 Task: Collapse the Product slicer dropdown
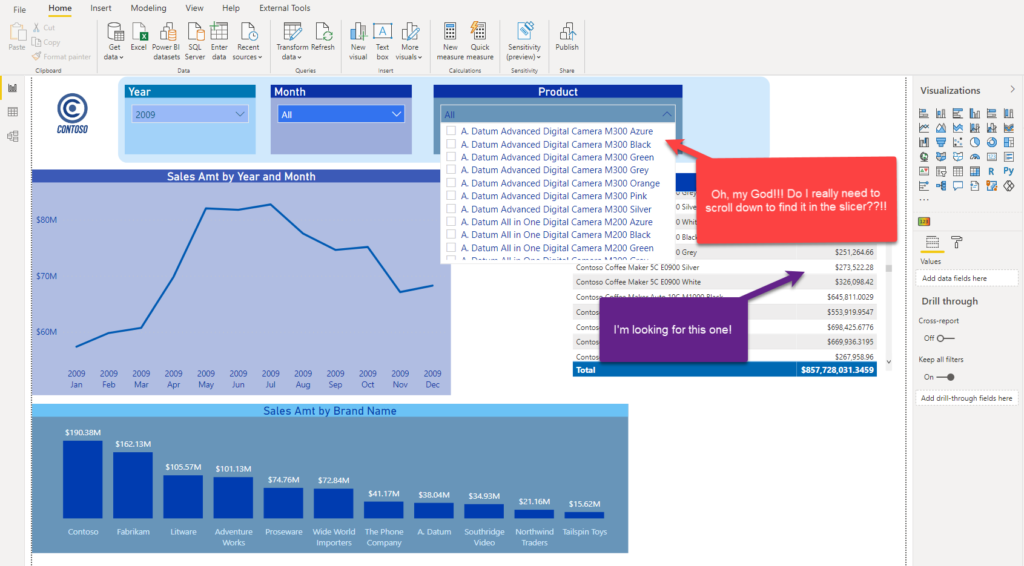pyautogui.click(x=666, y=114)
